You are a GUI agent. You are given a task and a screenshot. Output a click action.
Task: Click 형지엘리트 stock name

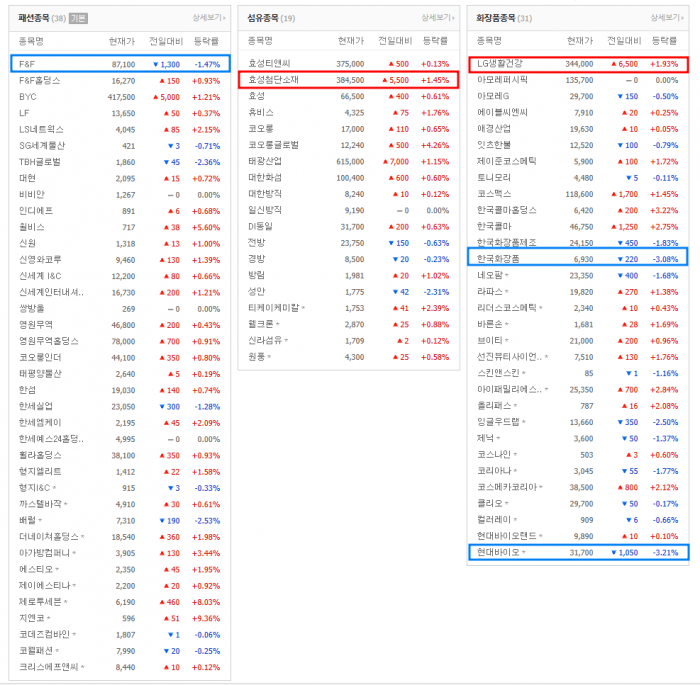click(x=40, y=472)
